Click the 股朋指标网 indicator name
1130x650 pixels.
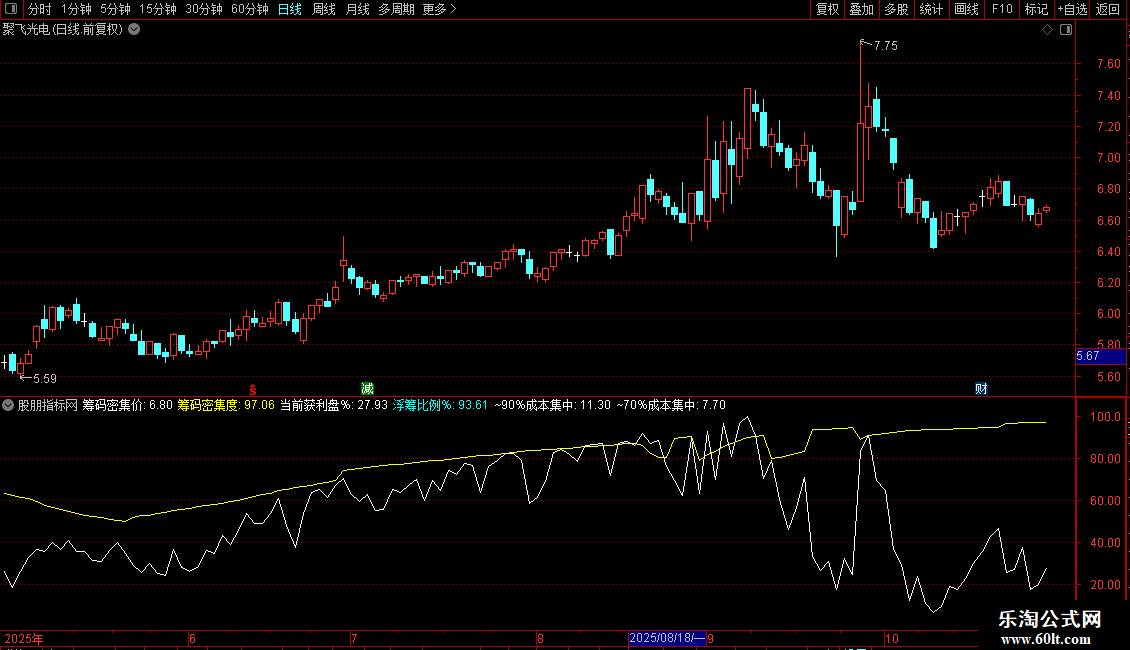[48, 405]
